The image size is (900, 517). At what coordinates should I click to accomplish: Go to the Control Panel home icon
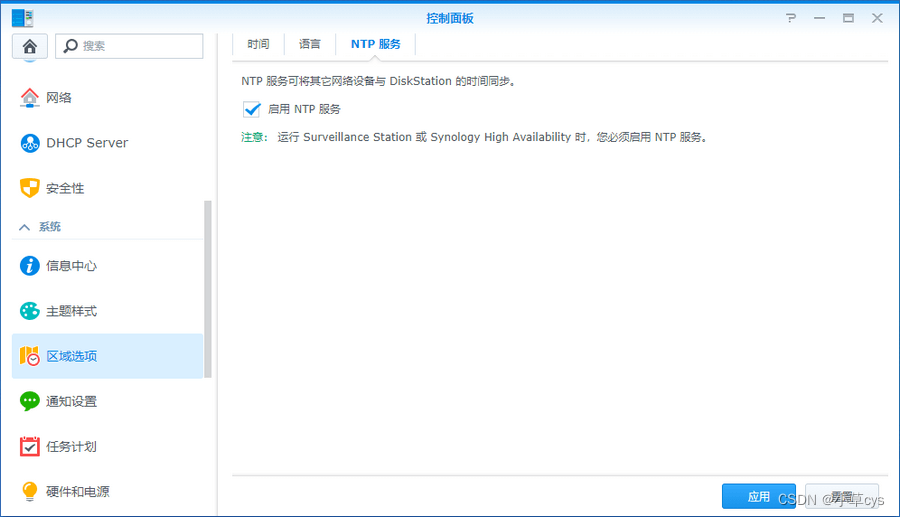[x=30, y=46]
